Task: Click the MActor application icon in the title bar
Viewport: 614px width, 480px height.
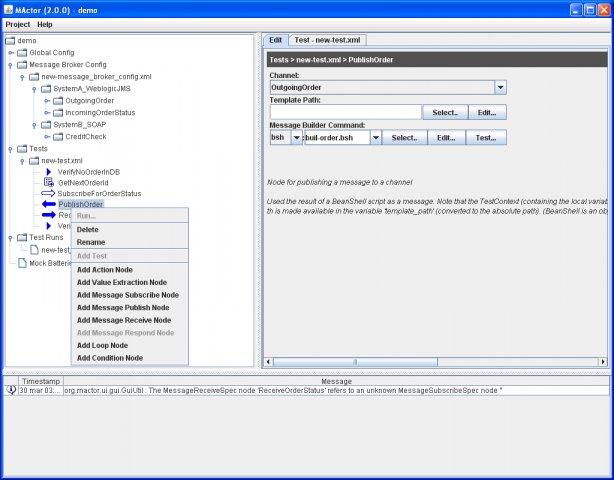Action: (8, 9)
